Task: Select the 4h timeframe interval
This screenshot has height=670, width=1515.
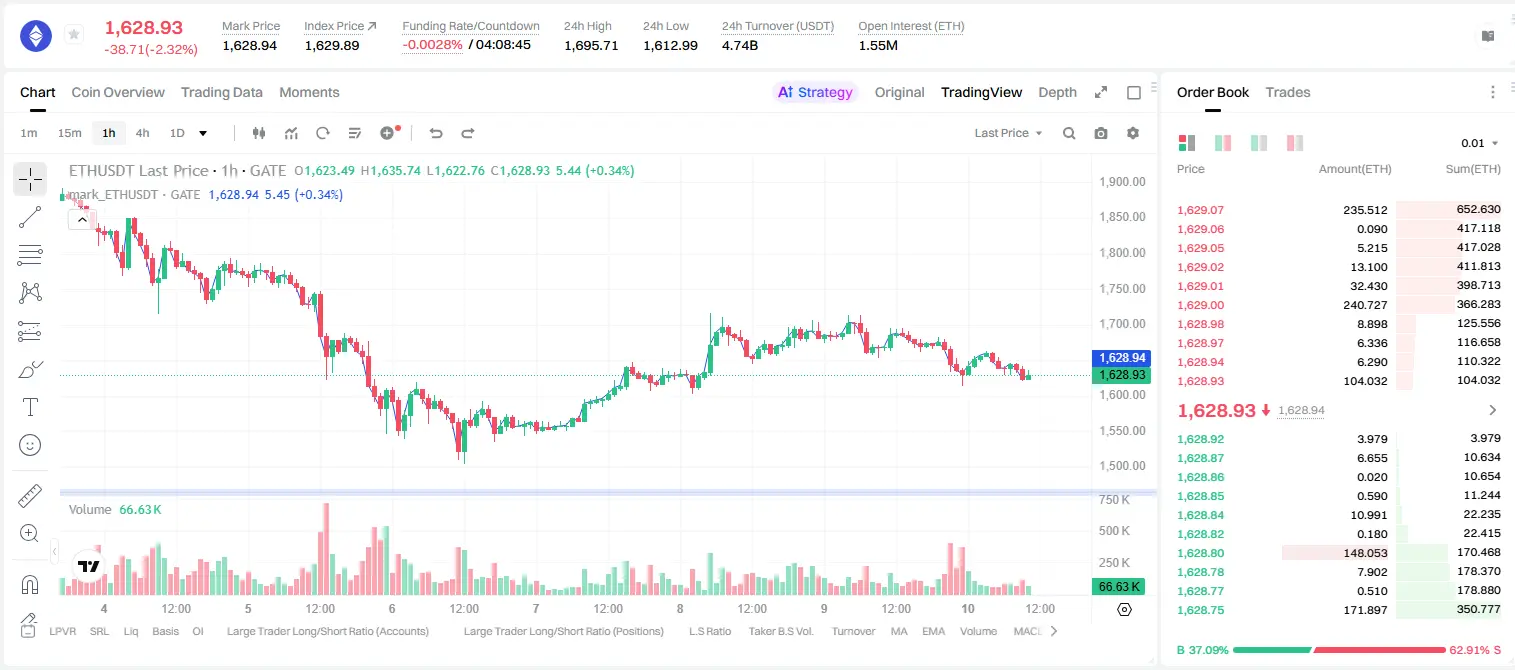Action: pos(142,133)
